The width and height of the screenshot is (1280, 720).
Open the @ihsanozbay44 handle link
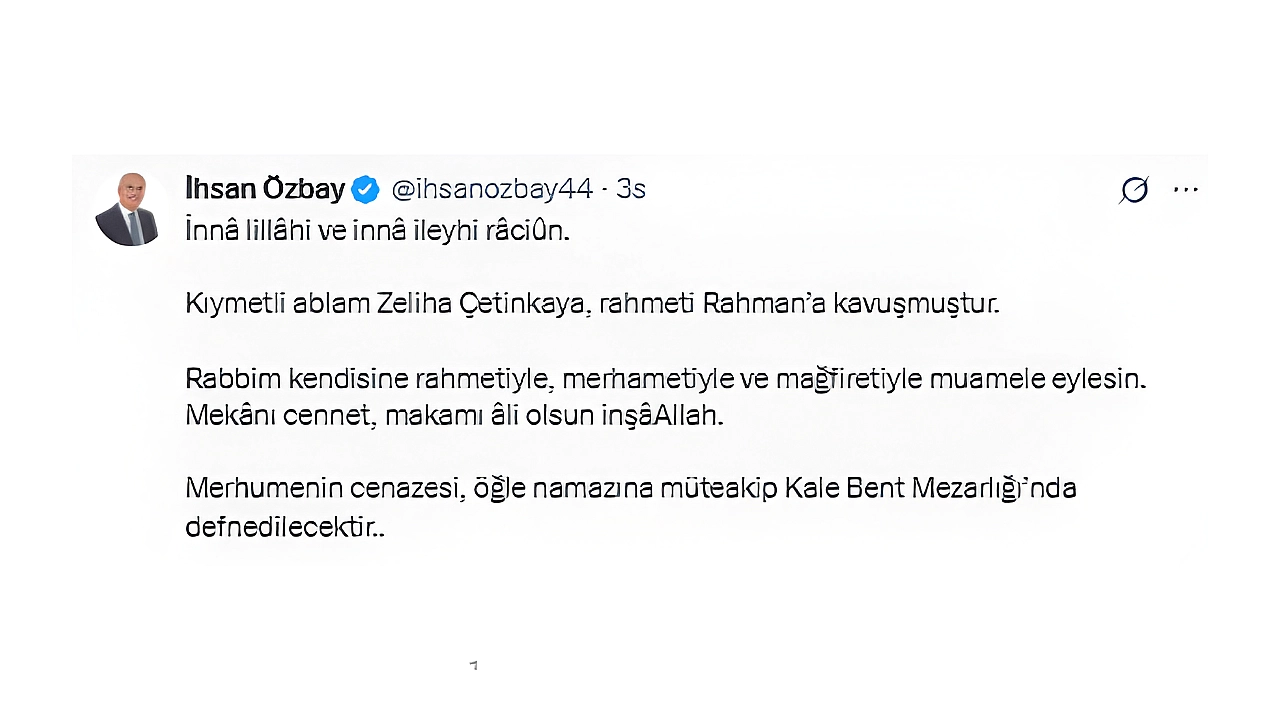coord(492,189)
